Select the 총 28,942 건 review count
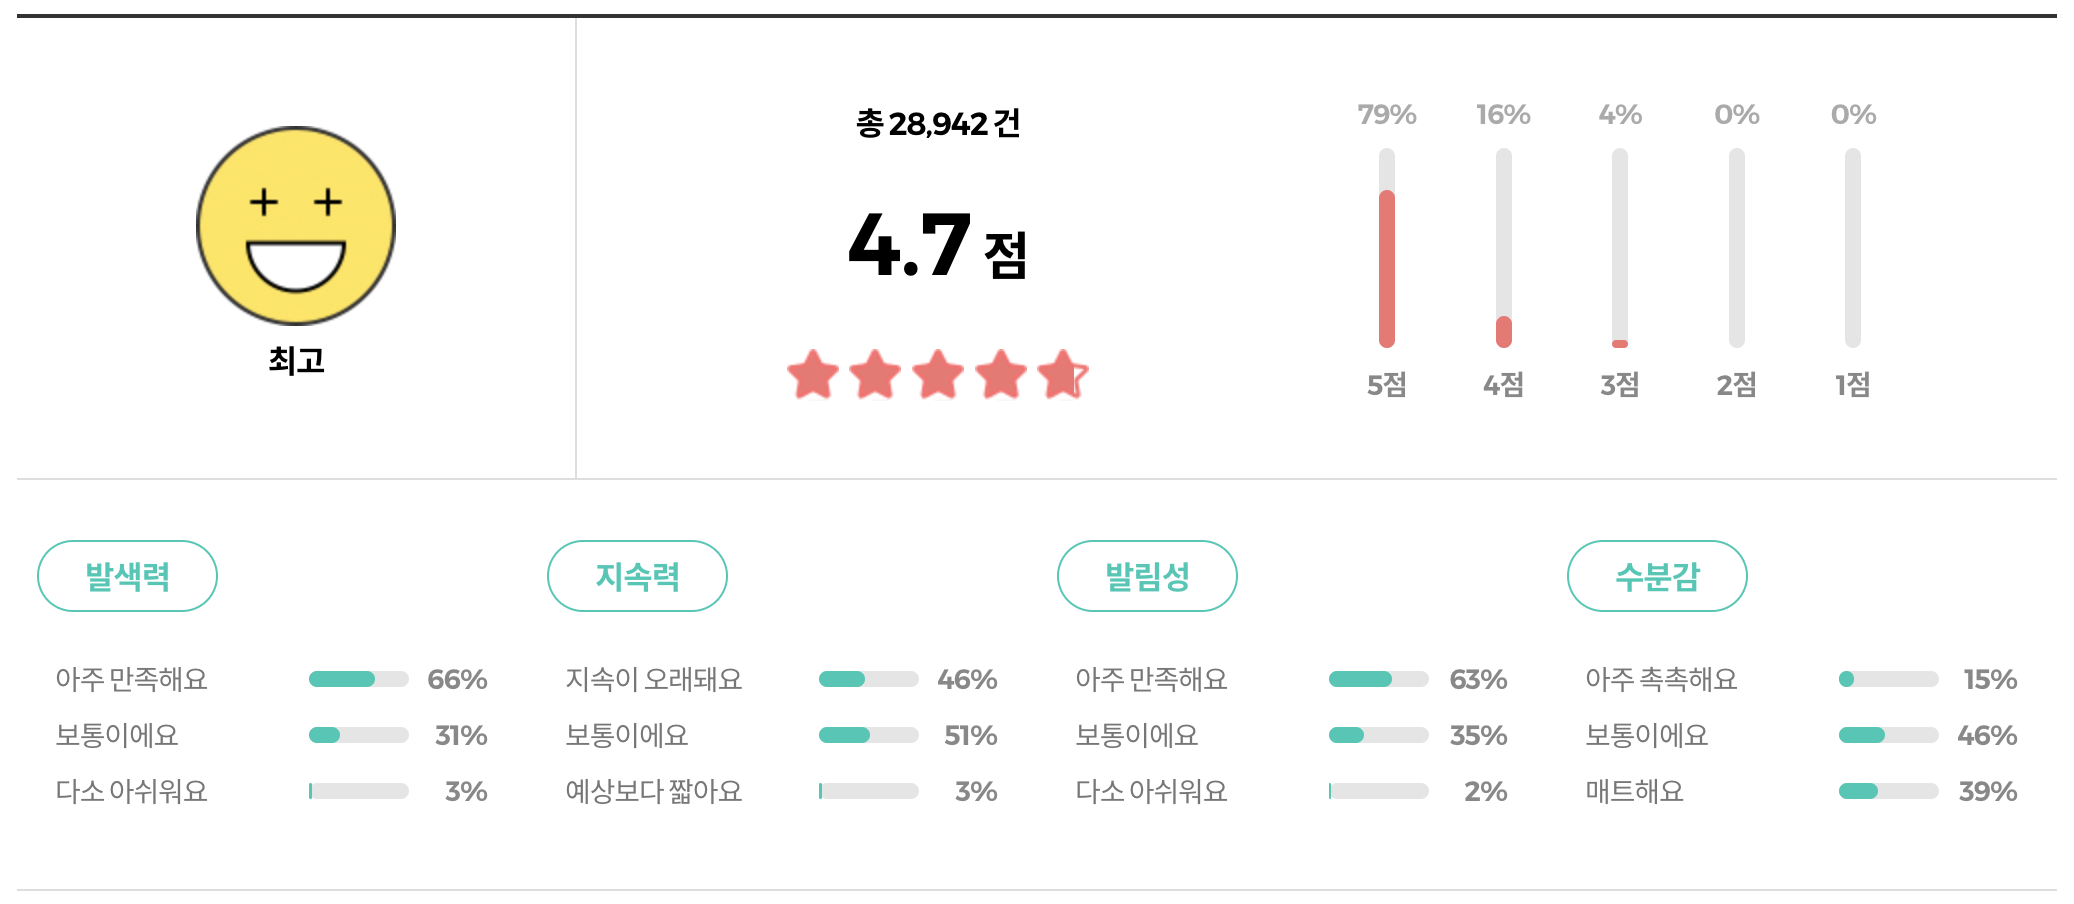Screen dimensions: 2074x904 point(938,124)
